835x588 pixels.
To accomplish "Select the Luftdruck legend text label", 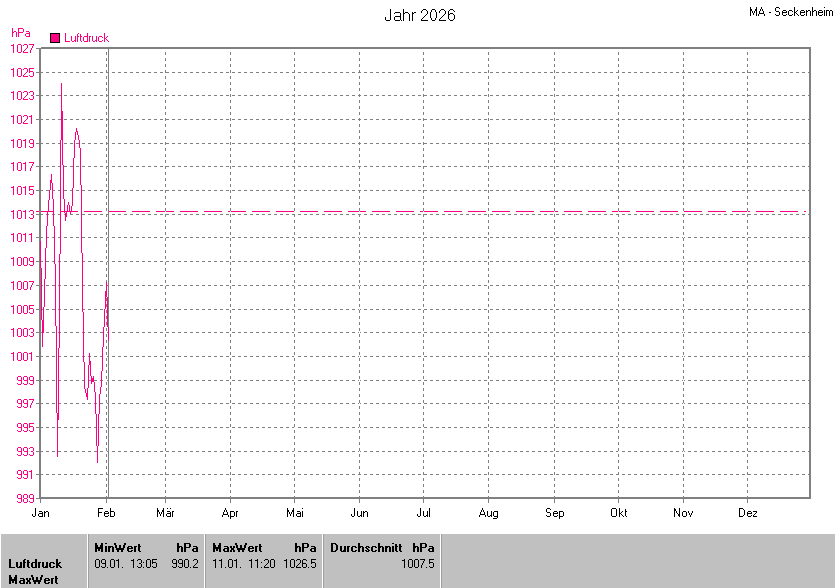I will [x=86, y=38].
